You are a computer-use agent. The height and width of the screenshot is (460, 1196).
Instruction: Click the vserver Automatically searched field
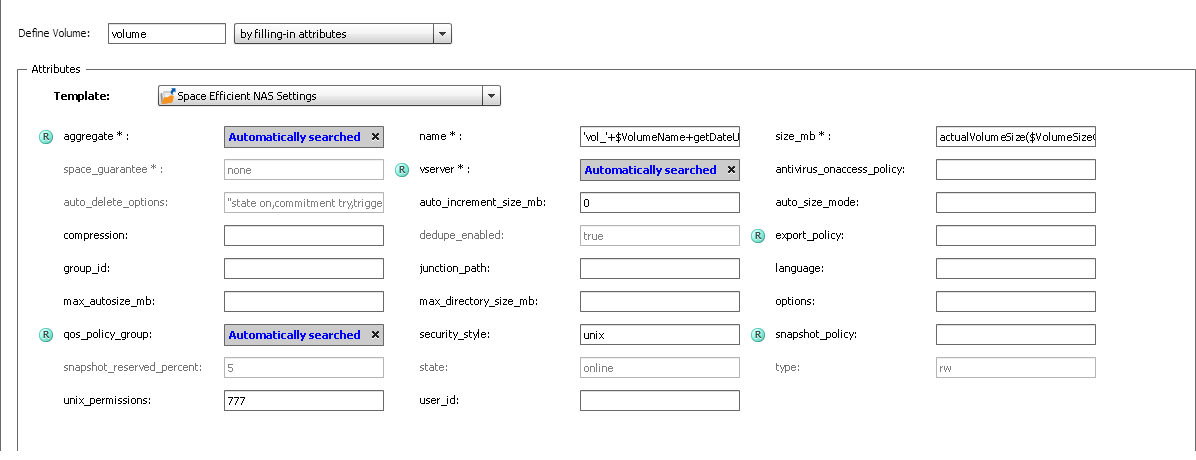(660, 170)
